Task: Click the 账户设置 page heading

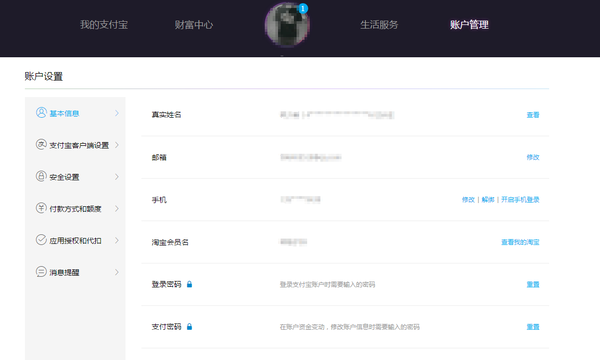Action: [x=44, y=77]
